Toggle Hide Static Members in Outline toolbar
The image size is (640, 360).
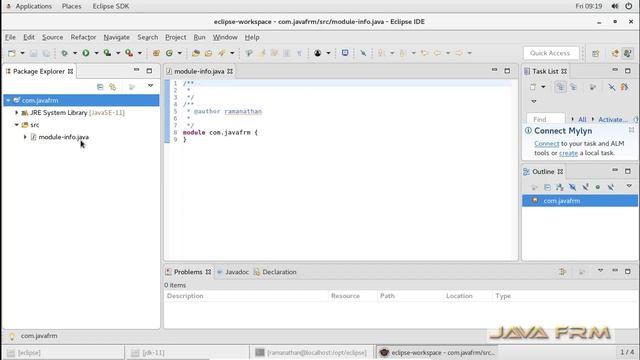[x=585, y=187]
